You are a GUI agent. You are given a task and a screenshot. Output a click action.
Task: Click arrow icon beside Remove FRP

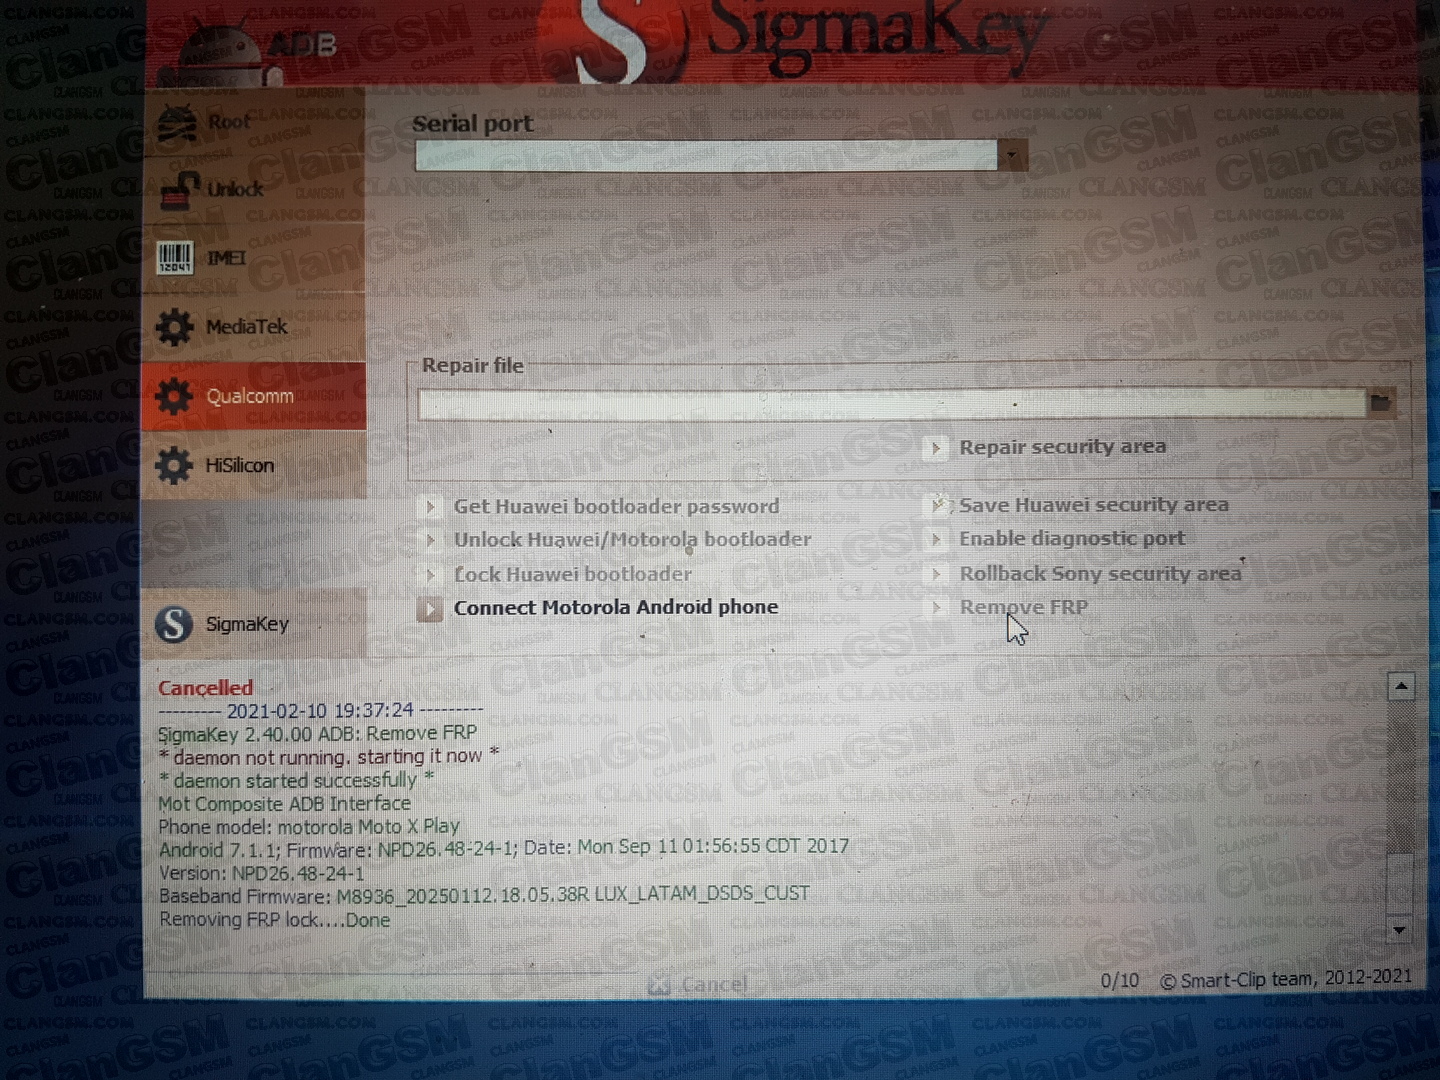click(936, 607)
